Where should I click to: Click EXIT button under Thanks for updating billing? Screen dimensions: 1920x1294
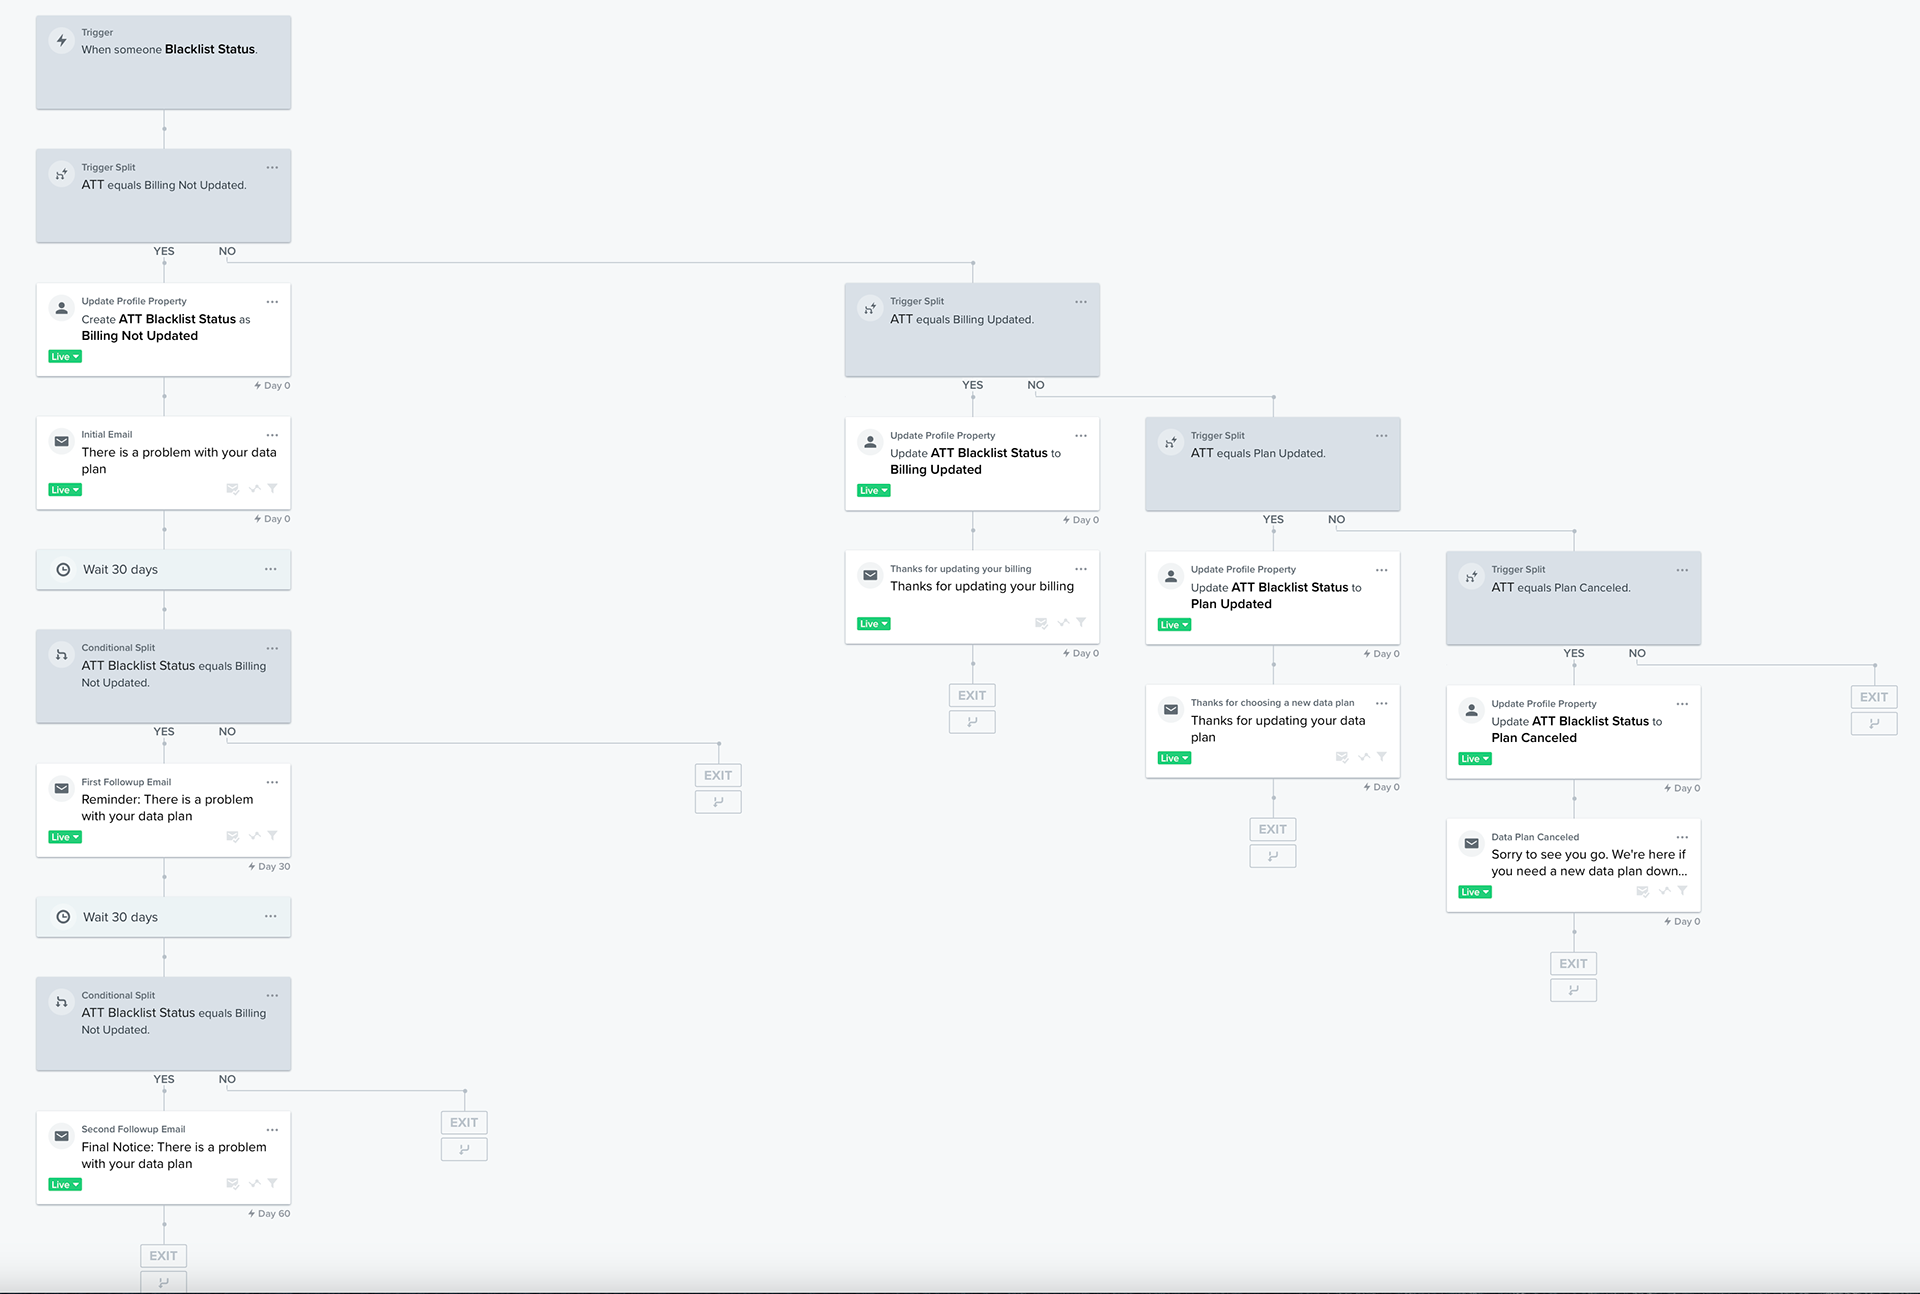pyautogui.click(x=972, y=696)
